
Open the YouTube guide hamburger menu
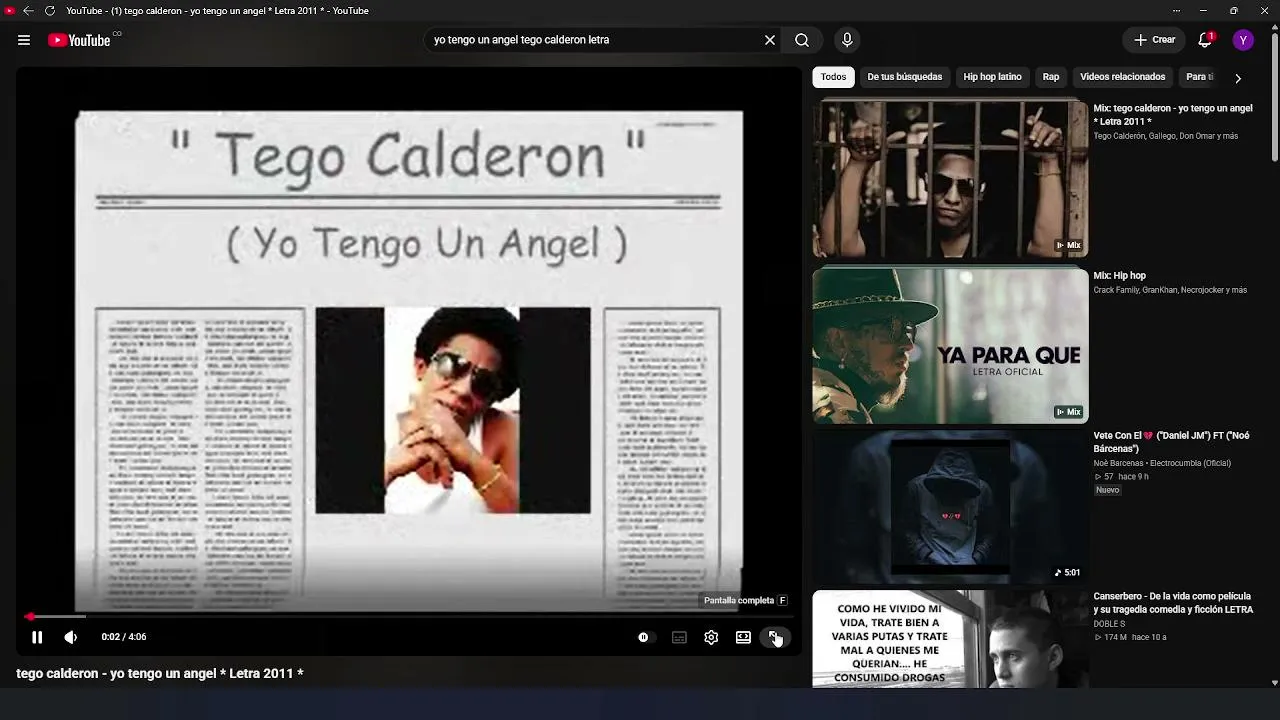pos(24,40)
